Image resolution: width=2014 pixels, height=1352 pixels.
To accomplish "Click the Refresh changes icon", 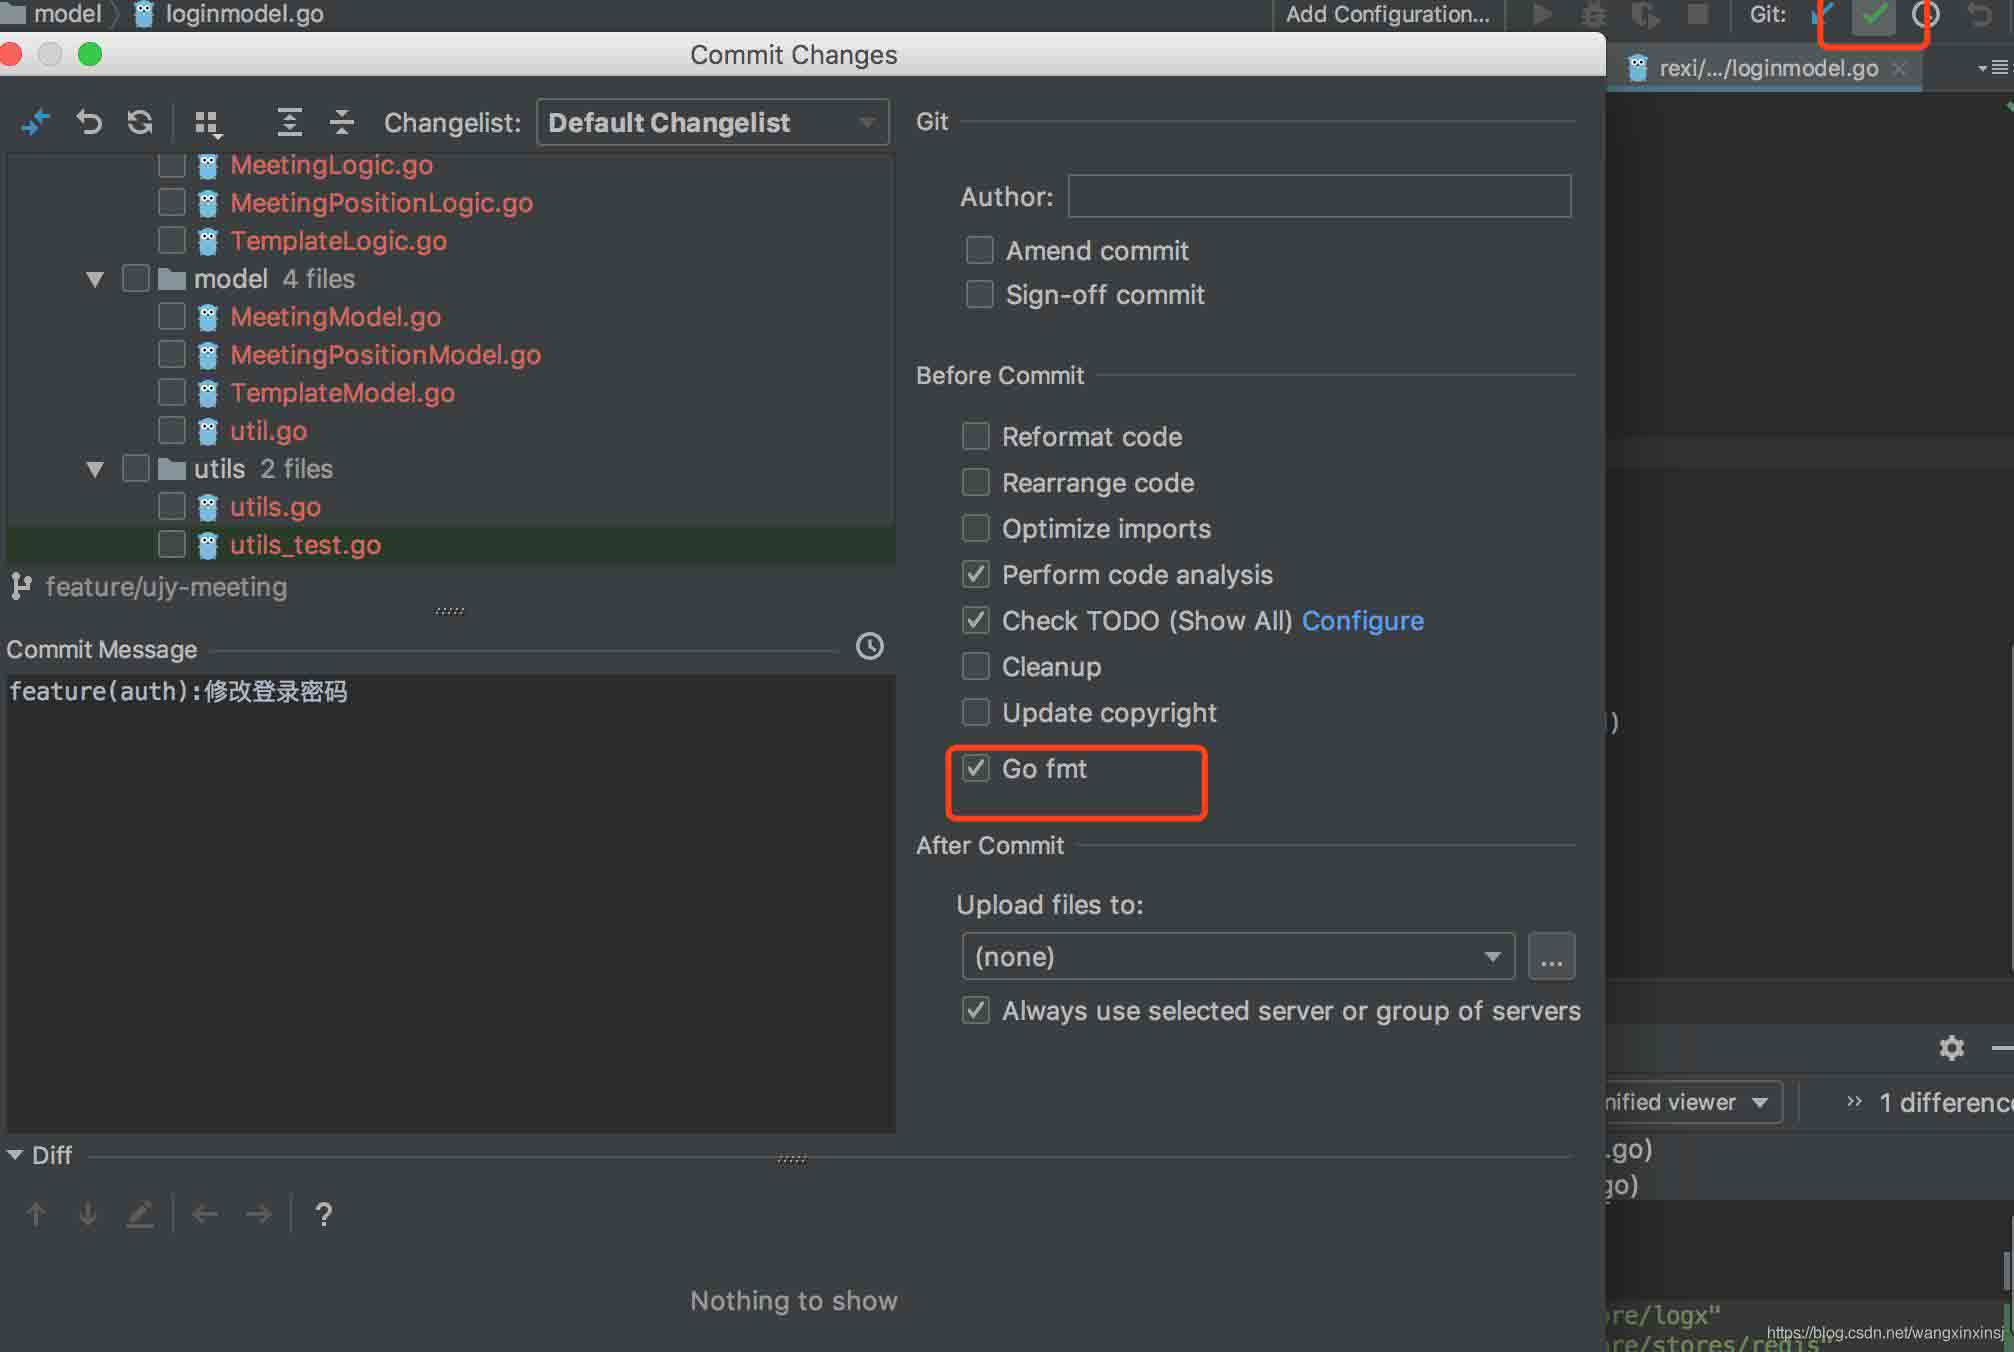I will pos(140,122).
